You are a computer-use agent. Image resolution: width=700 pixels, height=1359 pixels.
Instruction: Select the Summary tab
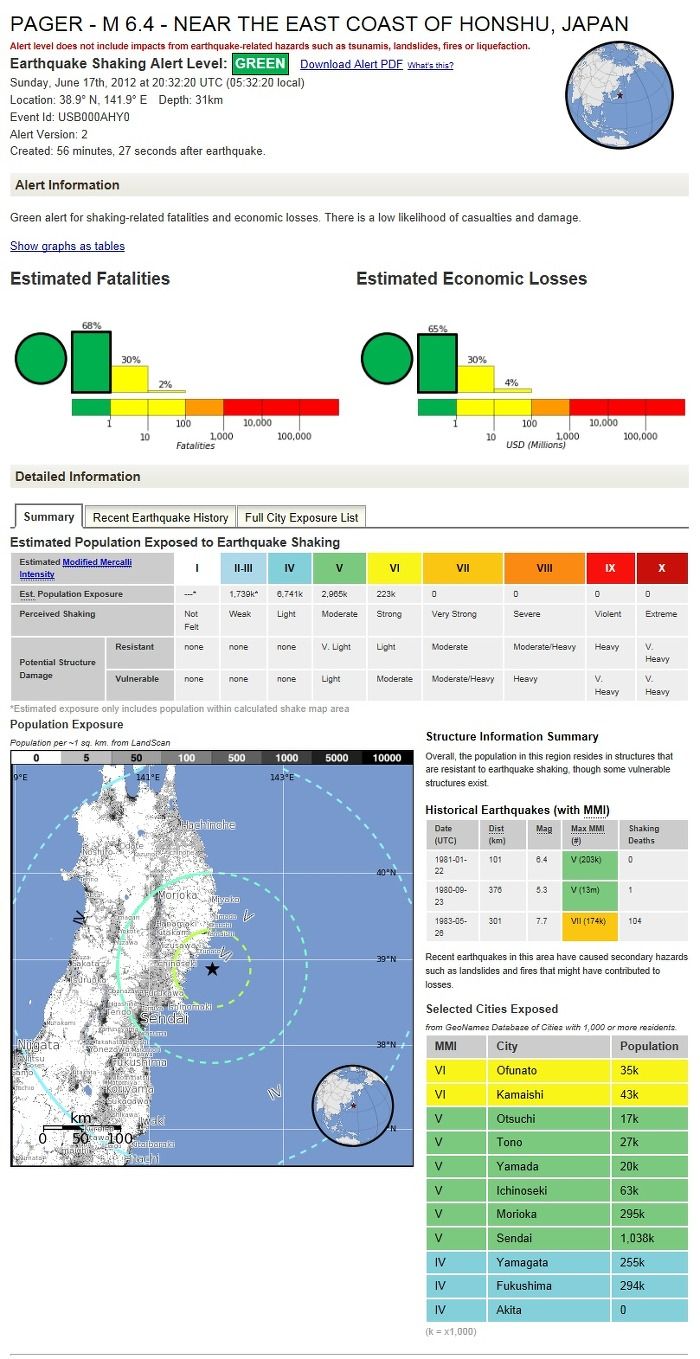tap(49, 517)
